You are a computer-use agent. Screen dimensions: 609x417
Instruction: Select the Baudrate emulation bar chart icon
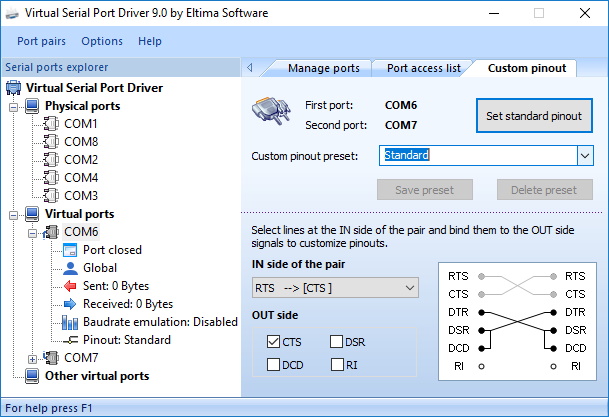pyautogui.click(x=70, y=322)
